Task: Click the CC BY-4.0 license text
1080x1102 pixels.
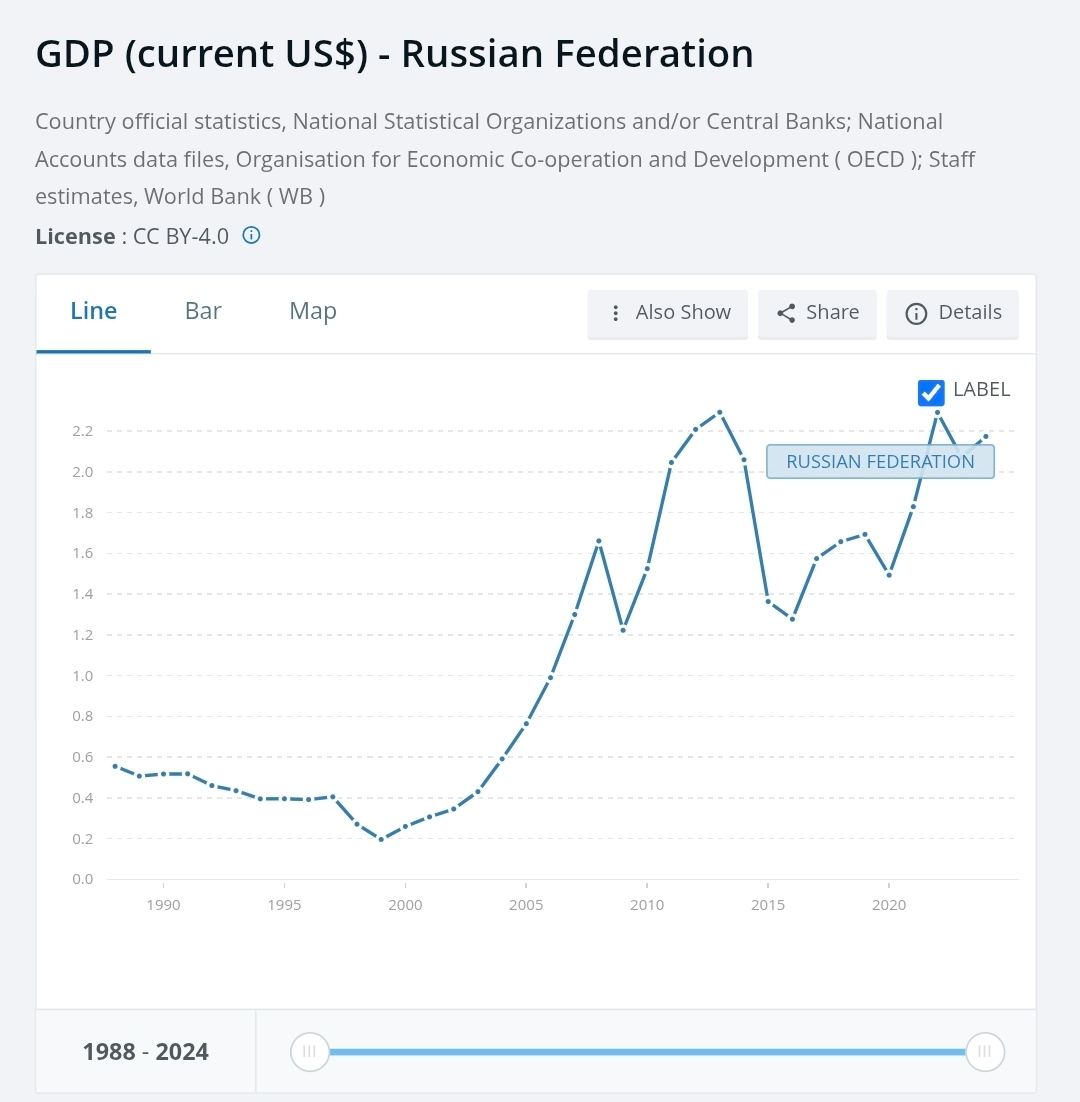Action: pyautogui.click(x=181, y=236)
